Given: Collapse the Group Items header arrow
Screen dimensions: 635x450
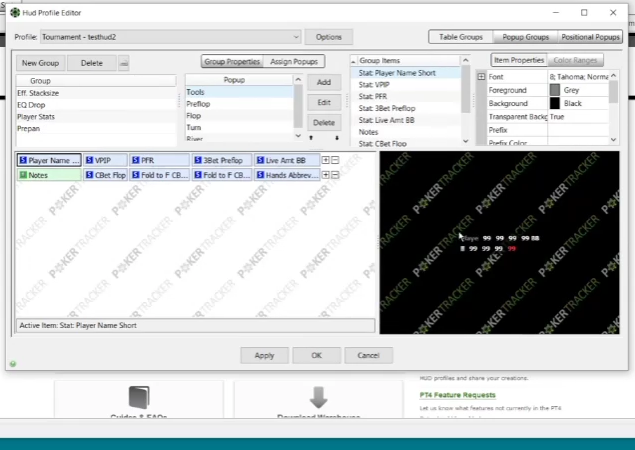Looking at the screenshot, I should (x=353, y=61).
